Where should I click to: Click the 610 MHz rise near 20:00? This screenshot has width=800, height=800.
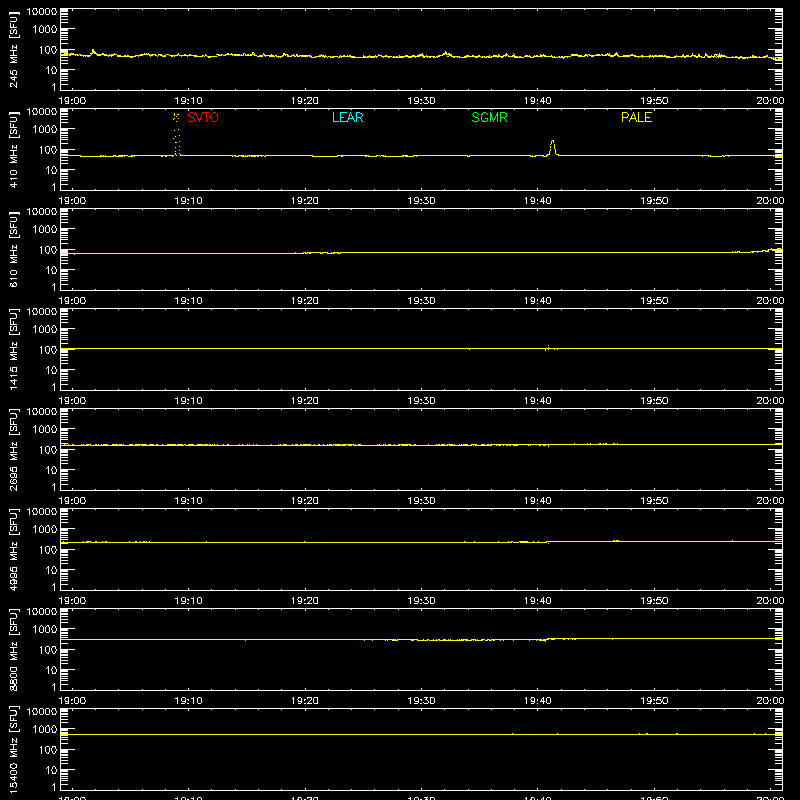click(767, 251)
